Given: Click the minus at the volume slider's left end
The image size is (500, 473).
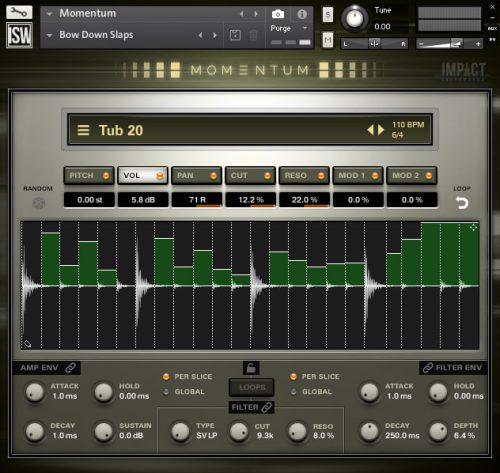Looking at the screenshot, I should tap(421, 44).
